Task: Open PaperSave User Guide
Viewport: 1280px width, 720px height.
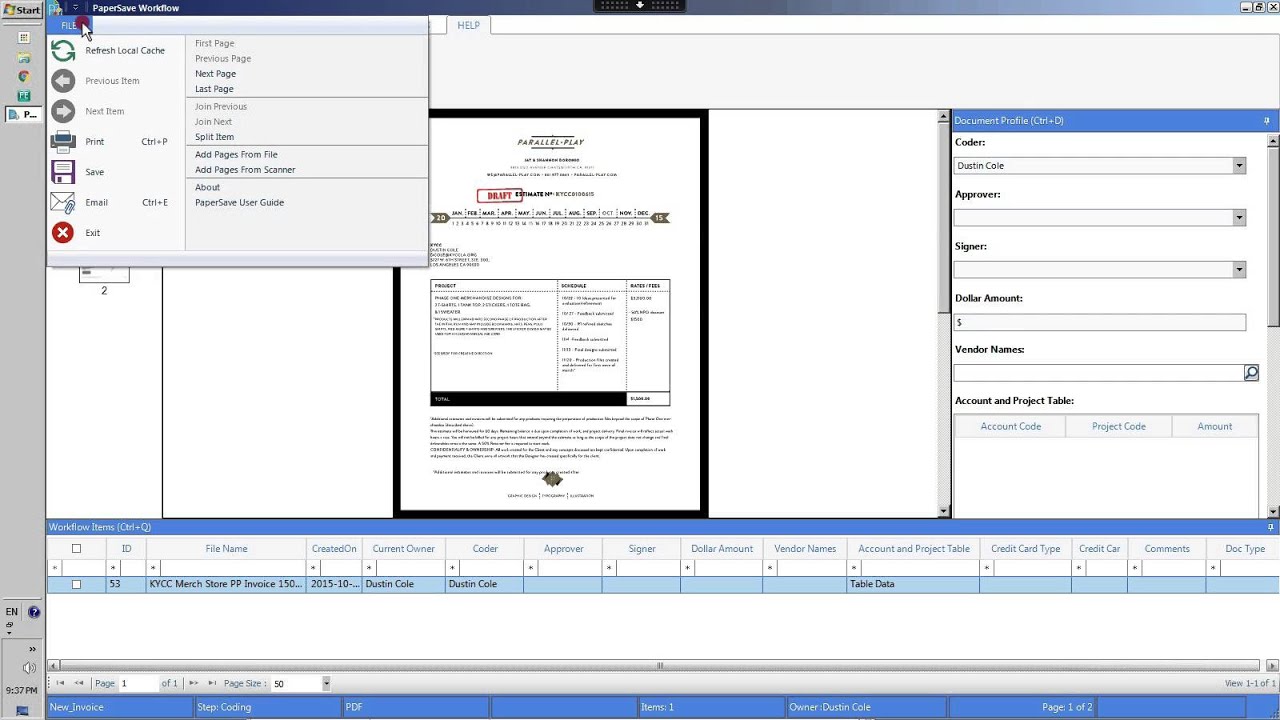Action: click(x=239, y=203)
